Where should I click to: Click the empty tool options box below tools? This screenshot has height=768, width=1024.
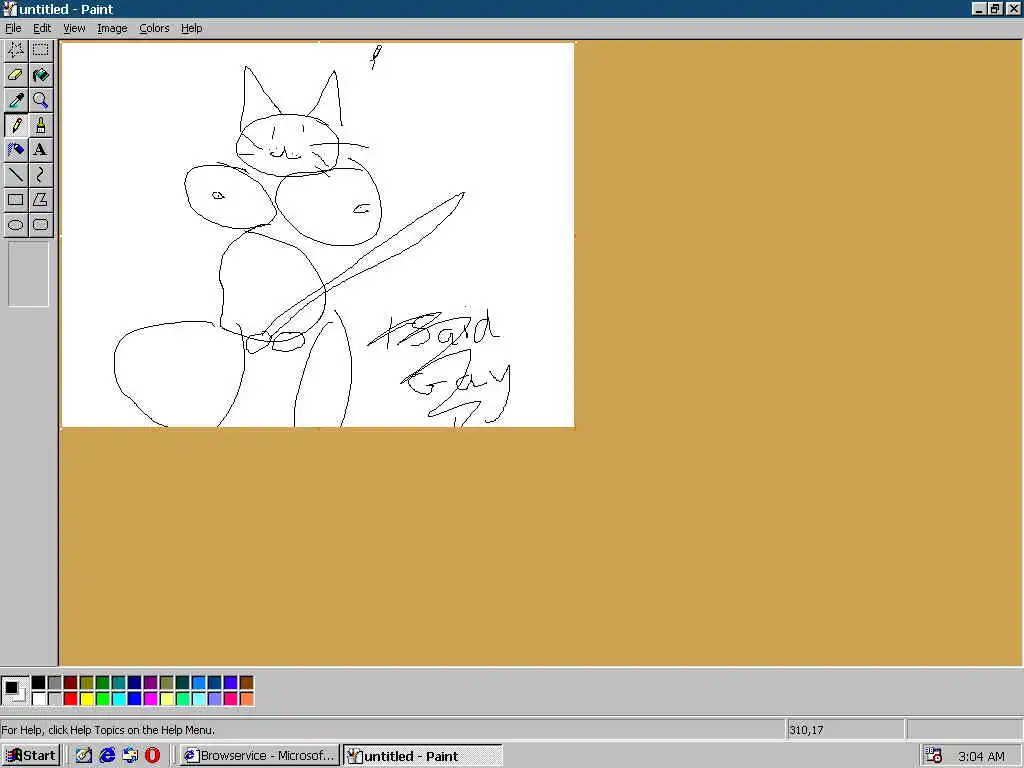click(28, 274)
